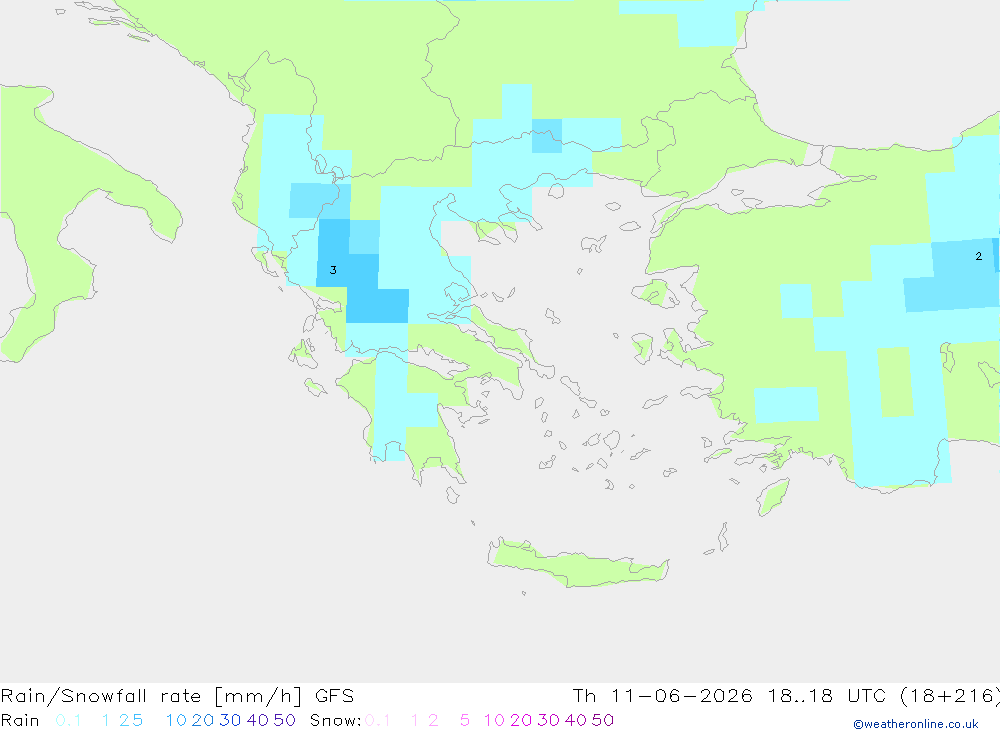Select snow legend value 5

(465, 720)
